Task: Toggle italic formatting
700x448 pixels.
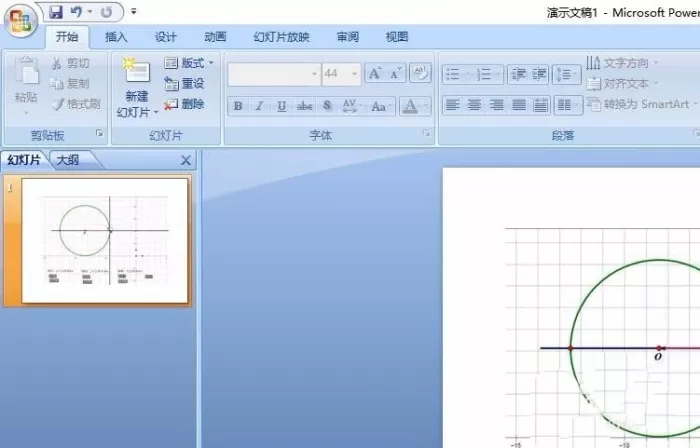Action: pos(259,106)
